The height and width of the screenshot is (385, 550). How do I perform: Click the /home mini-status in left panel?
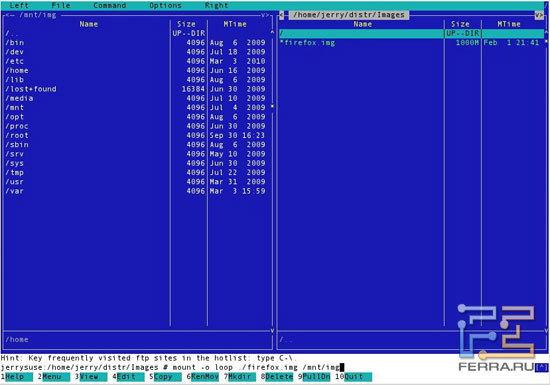click(17, 339)
